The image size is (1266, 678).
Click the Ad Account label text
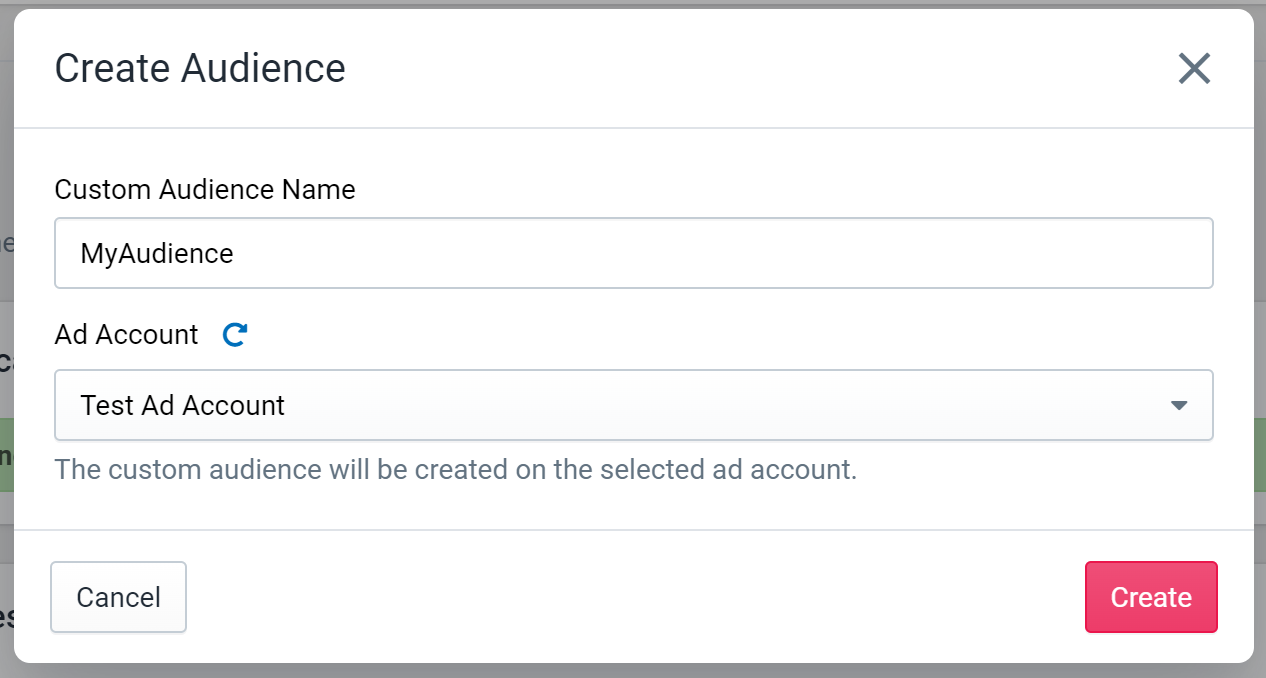point(127,334)
